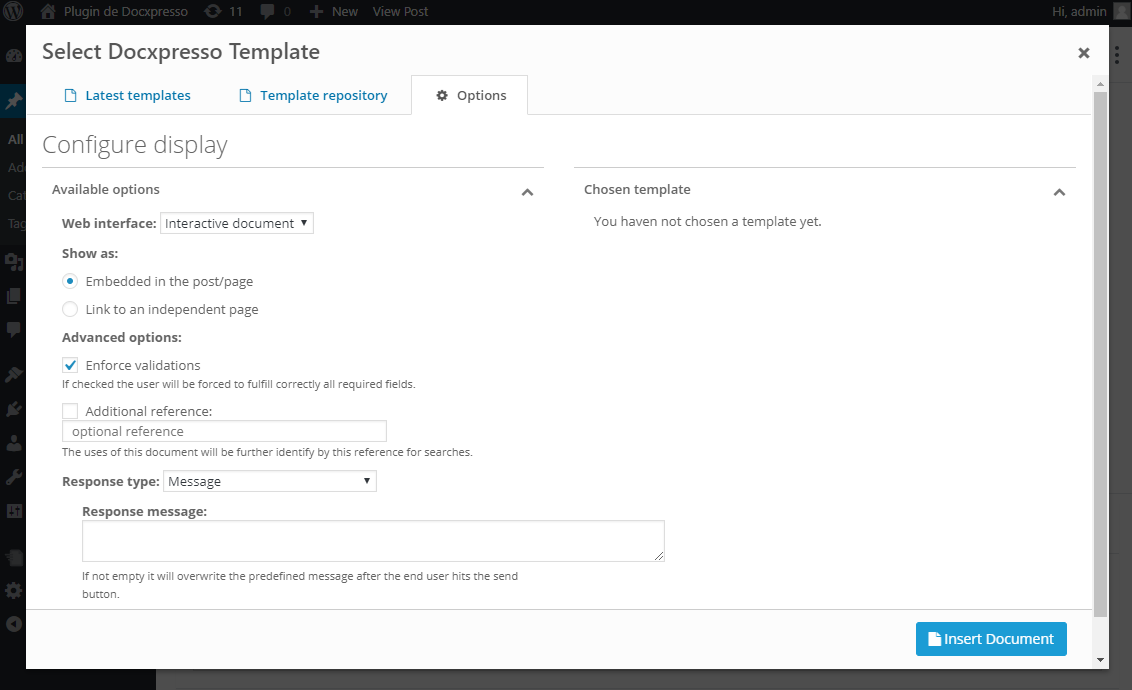This screenshot has height=690, width=1132.
Task: Open the Posts pin icon in sidebar
Action: [14, 101]
